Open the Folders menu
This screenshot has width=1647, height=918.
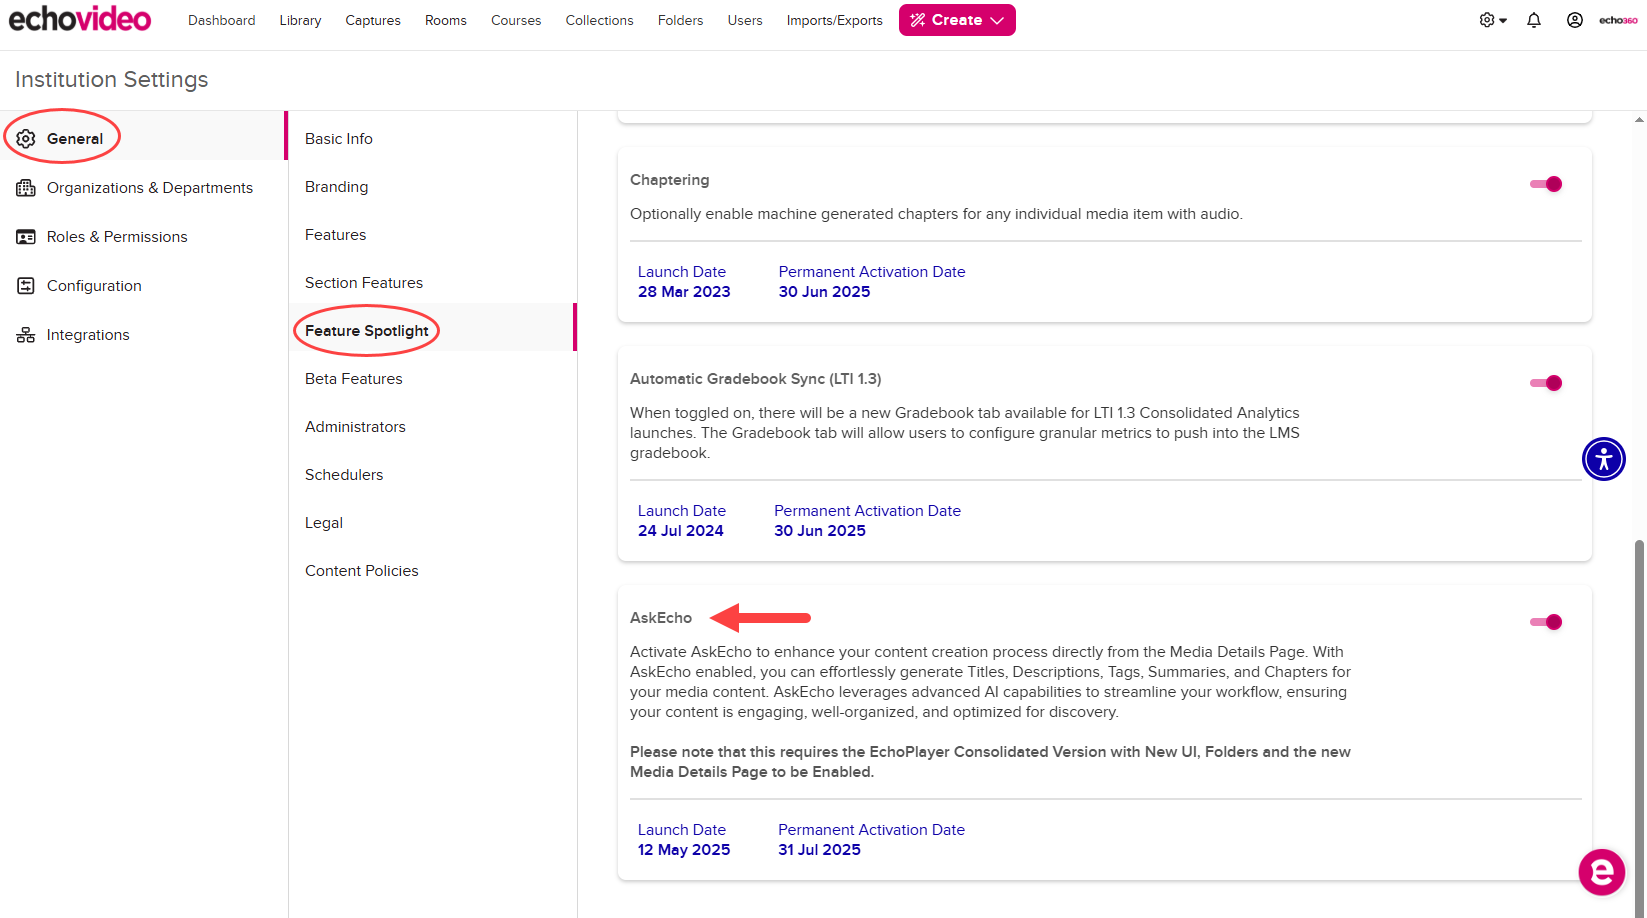click(680, 20)
